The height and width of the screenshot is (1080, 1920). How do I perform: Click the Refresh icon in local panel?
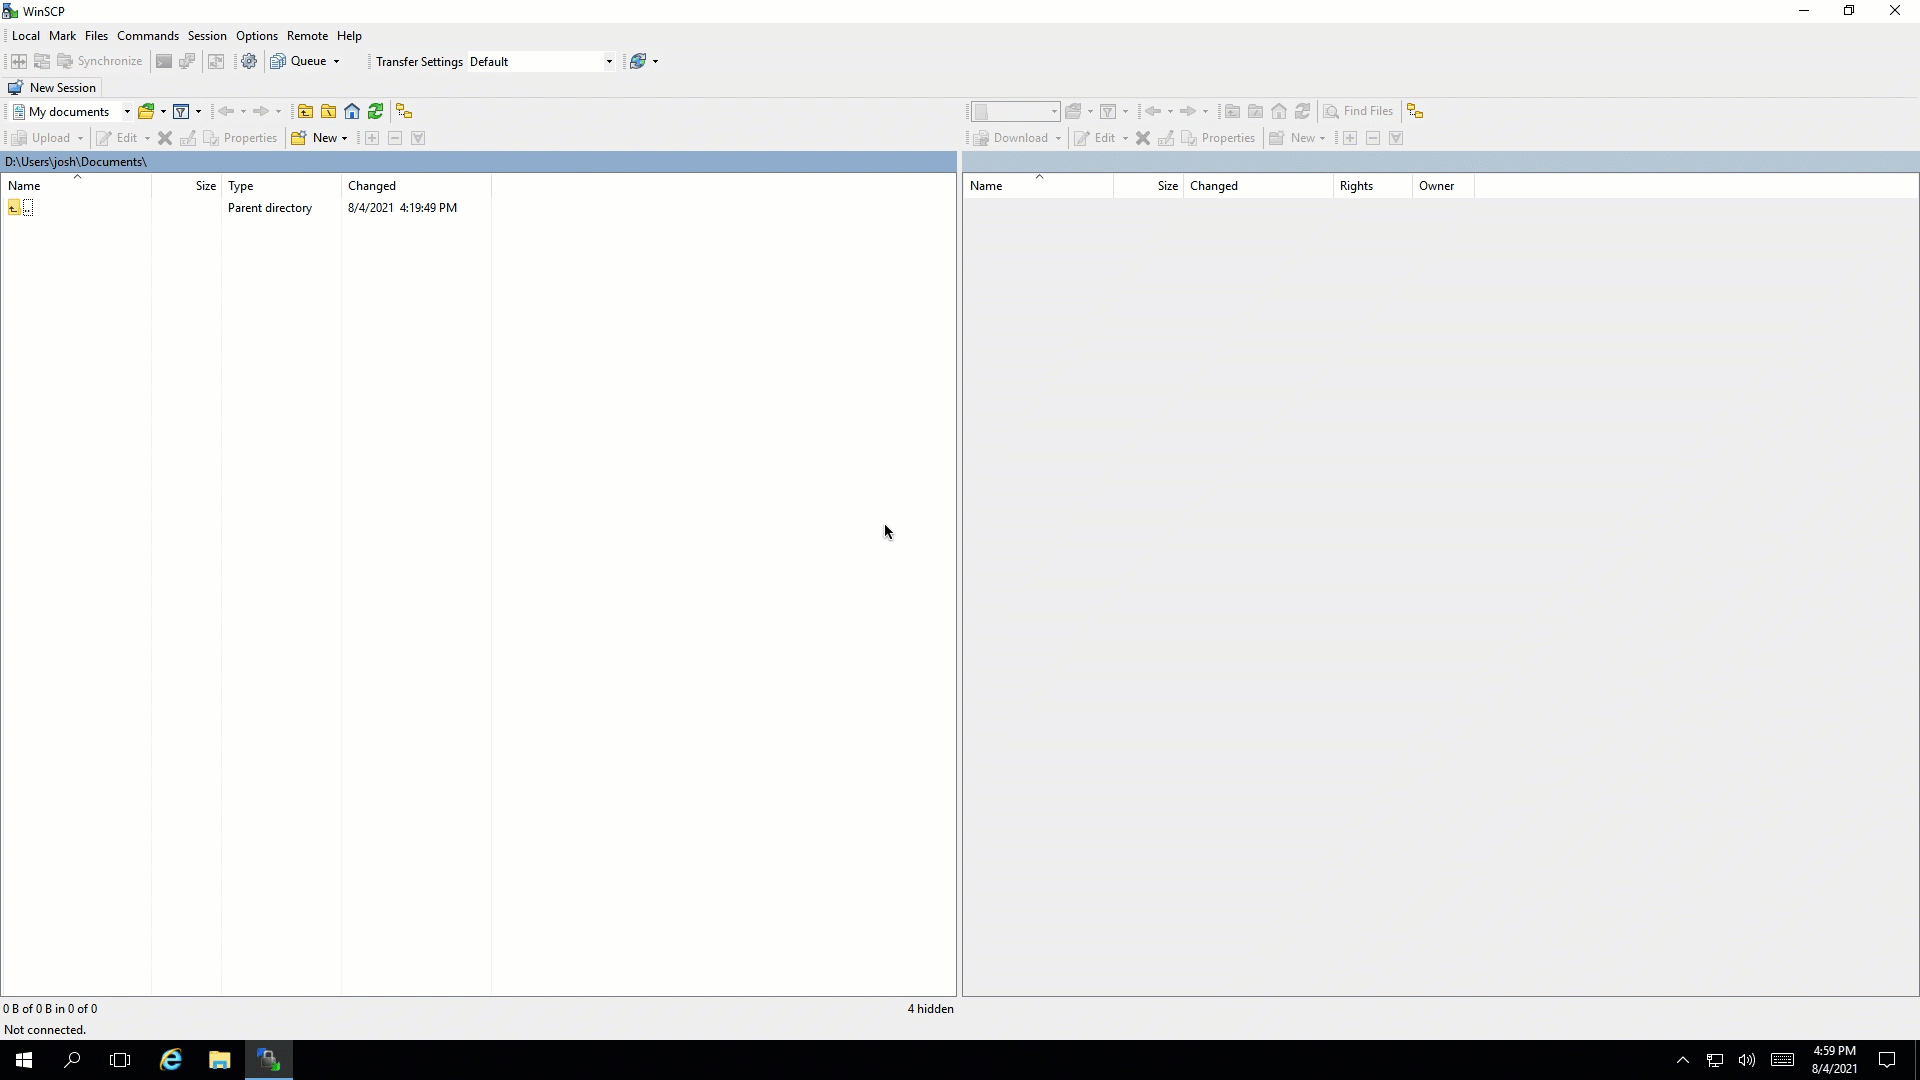coord(376,111)
